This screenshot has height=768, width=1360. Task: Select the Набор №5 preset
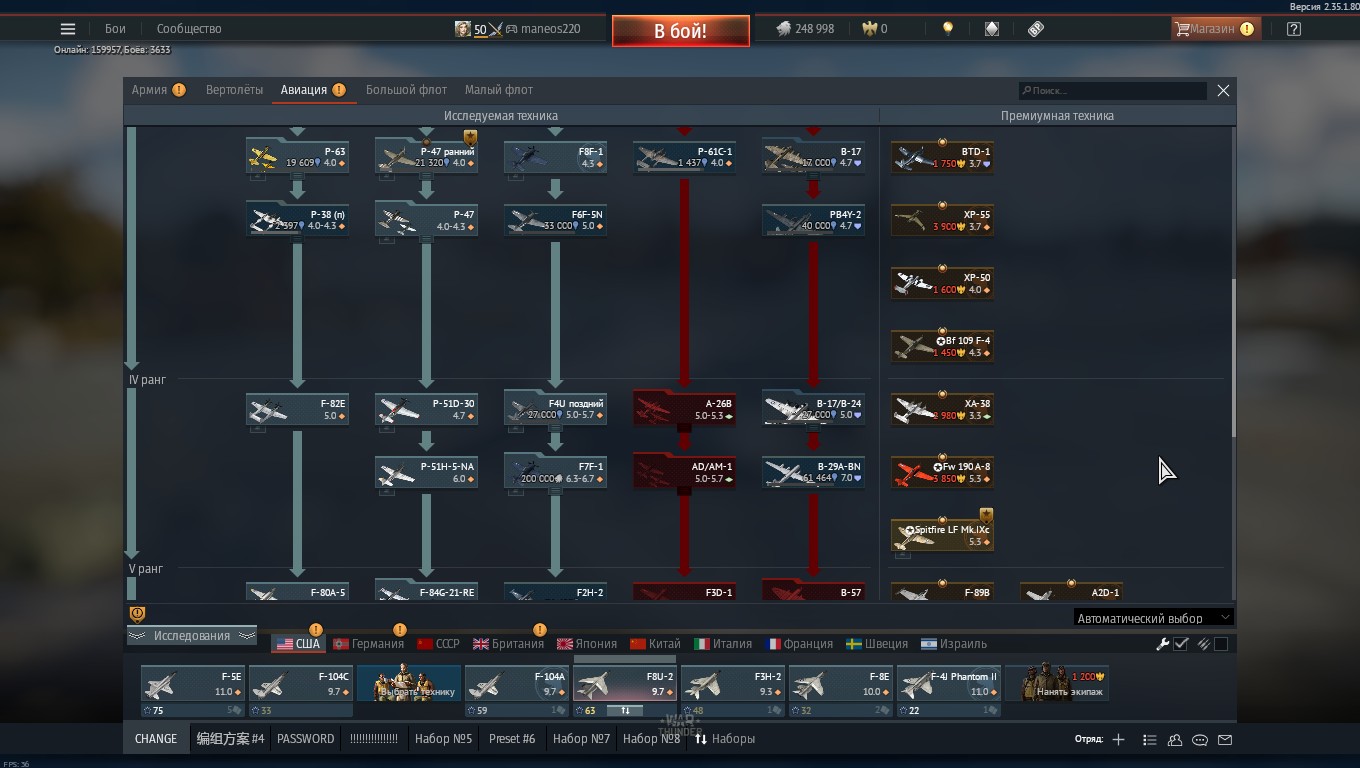click(x=443, y=739)
